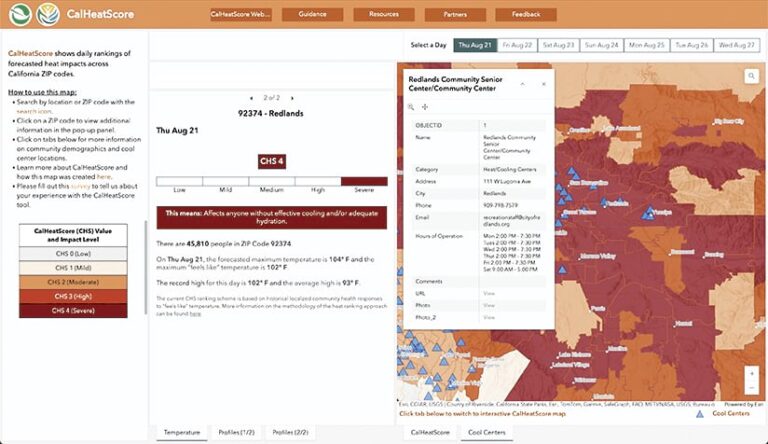Select day Thu Aug 21
768x444 pixels.
tap(475, 45)
